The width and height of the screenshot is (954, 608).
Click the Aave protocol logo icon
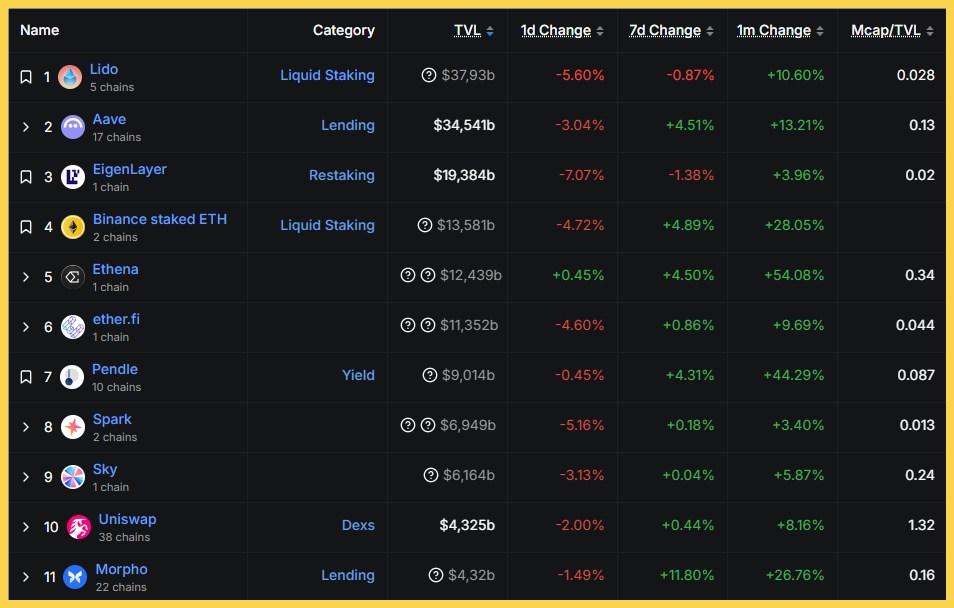click(73, 127)
